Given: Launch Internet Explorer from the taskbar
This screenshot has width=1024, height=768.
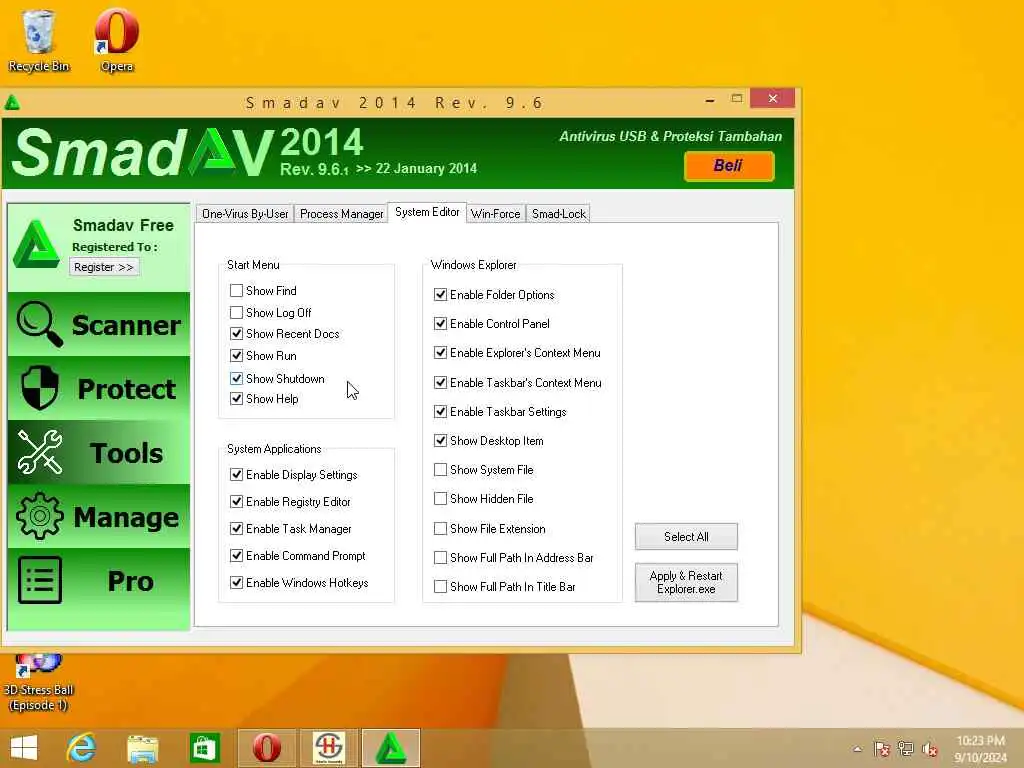Looking at the screenshot, I should click(x=81, y=748).
